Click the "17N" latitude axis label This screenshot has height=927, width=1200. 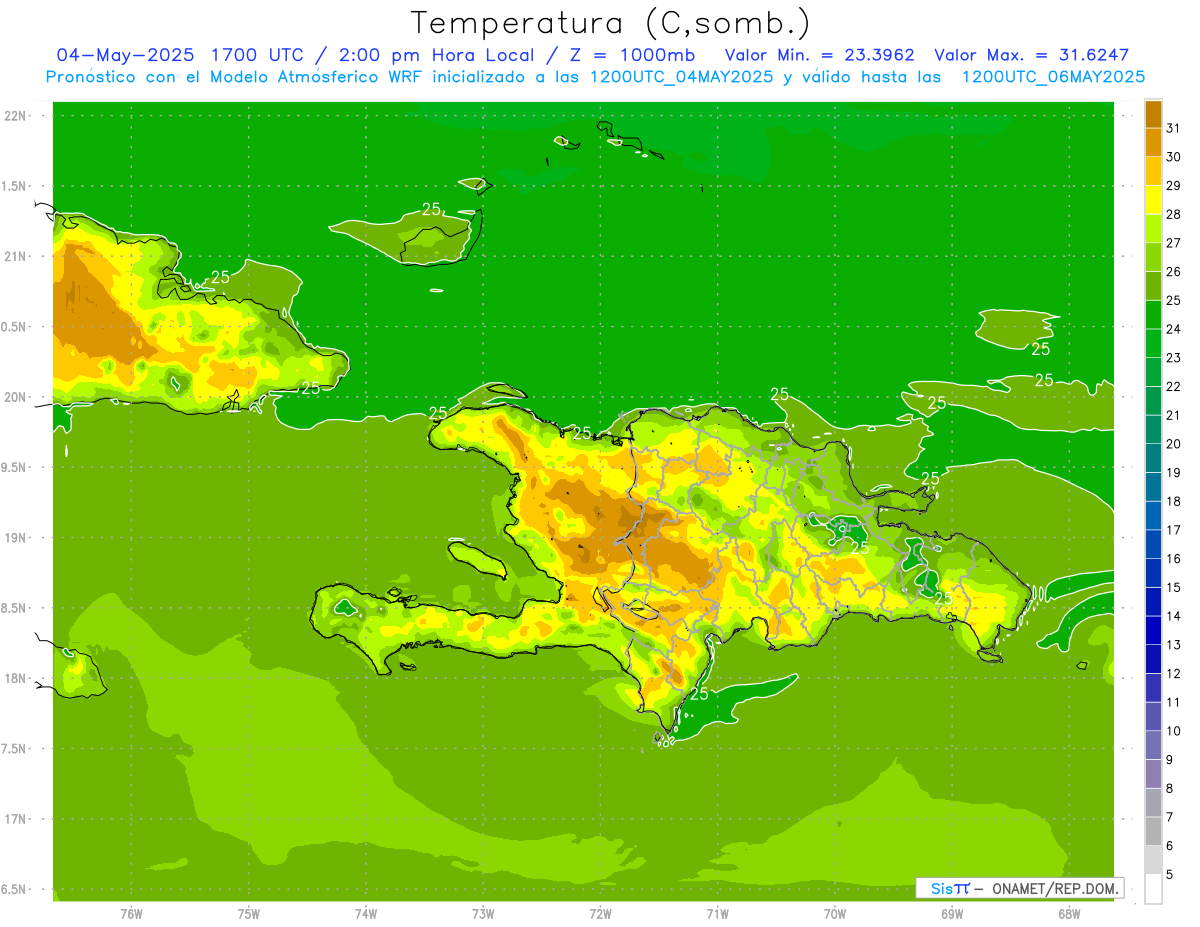[x=15, y=820]
